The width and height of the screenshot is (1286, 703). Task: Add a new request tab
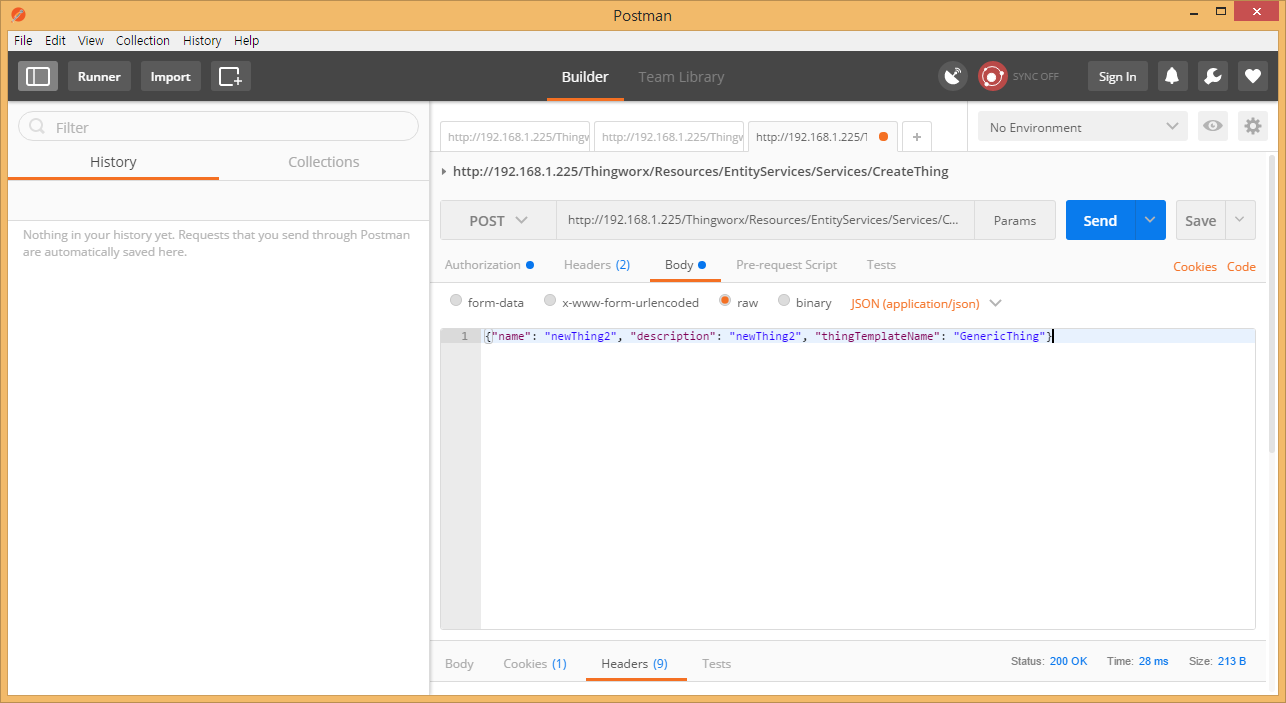tap(917, 137)
